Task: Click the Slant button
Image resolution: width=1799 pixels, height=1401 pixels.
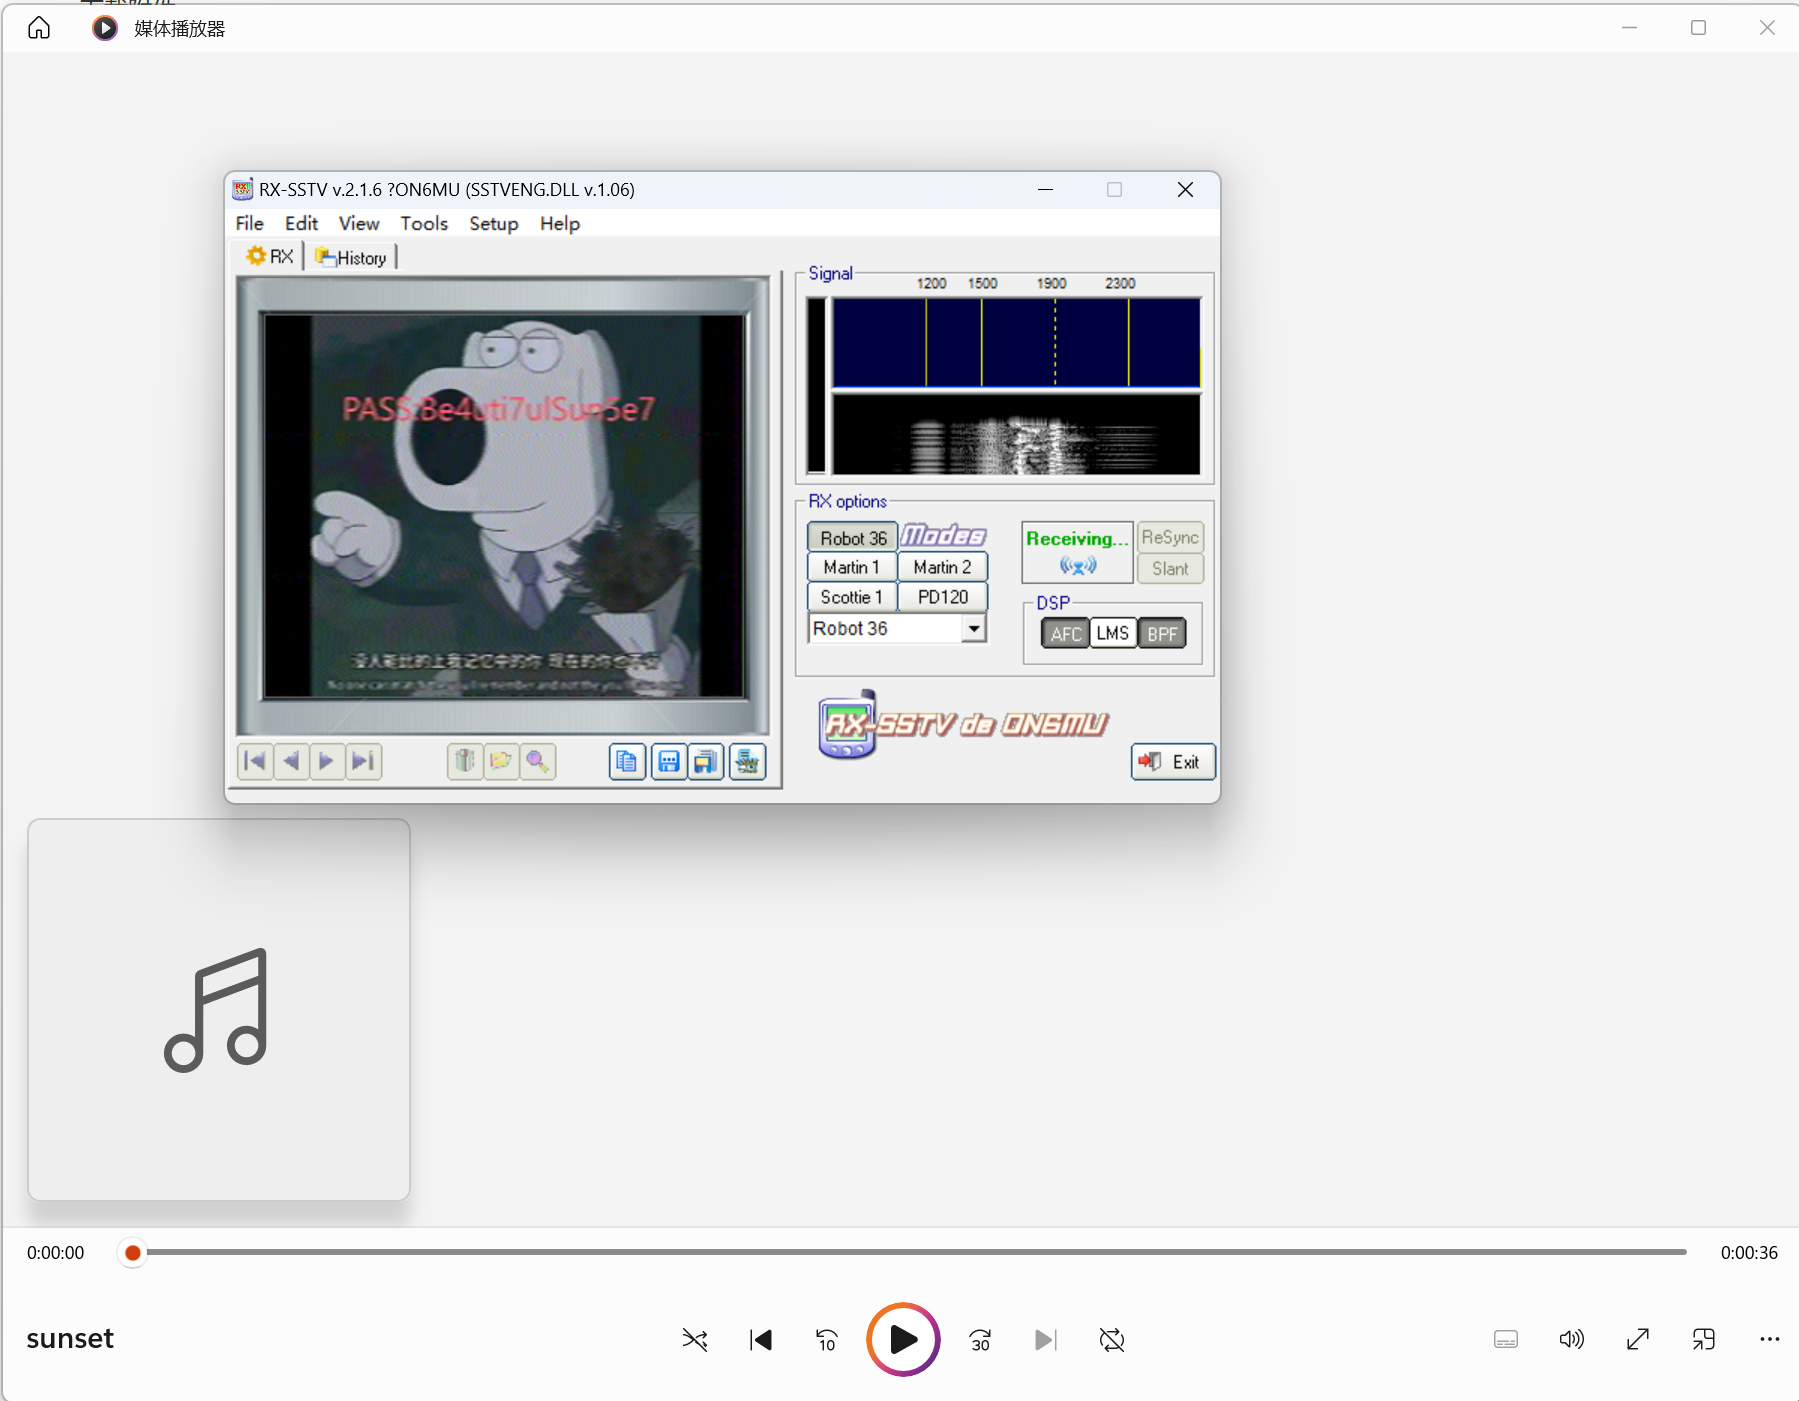Action: (x=1170, y=569)
